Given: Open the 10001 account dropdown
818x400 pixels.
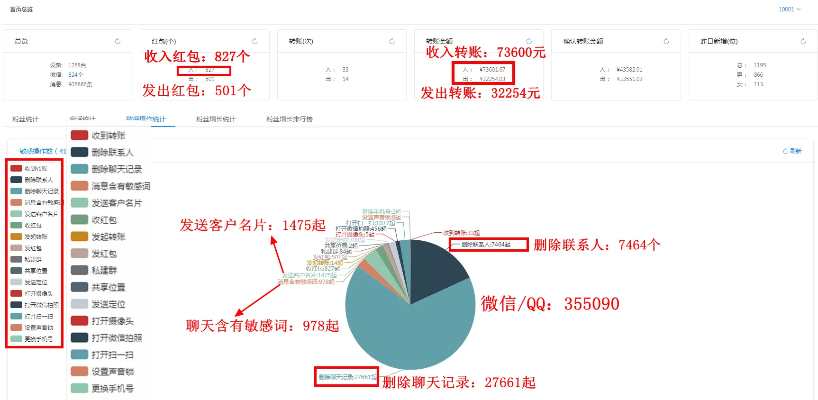Looking at the screenshot, I should click(x=789, y=8).
